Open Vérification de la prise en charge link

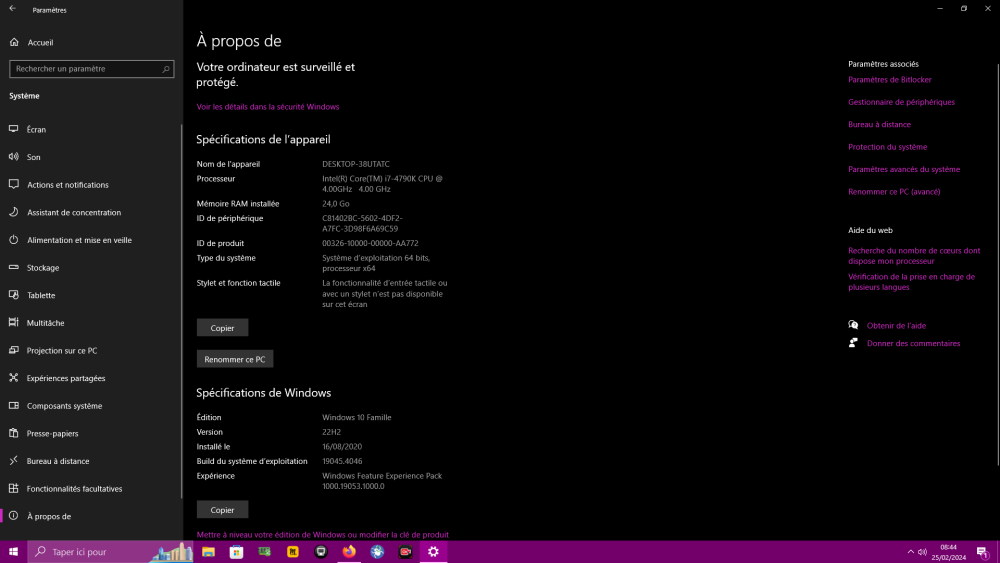pyautogui.click(x=911, y=282)
